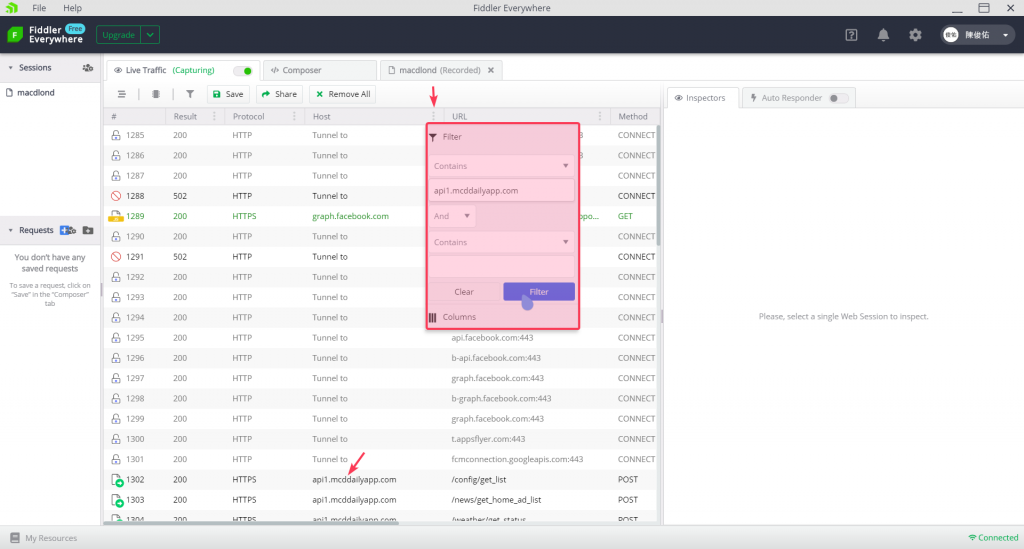The image size is (1024, 549).
Task: Click the Upgrade button
Action: pyautogui.click(x=119, y=35)
